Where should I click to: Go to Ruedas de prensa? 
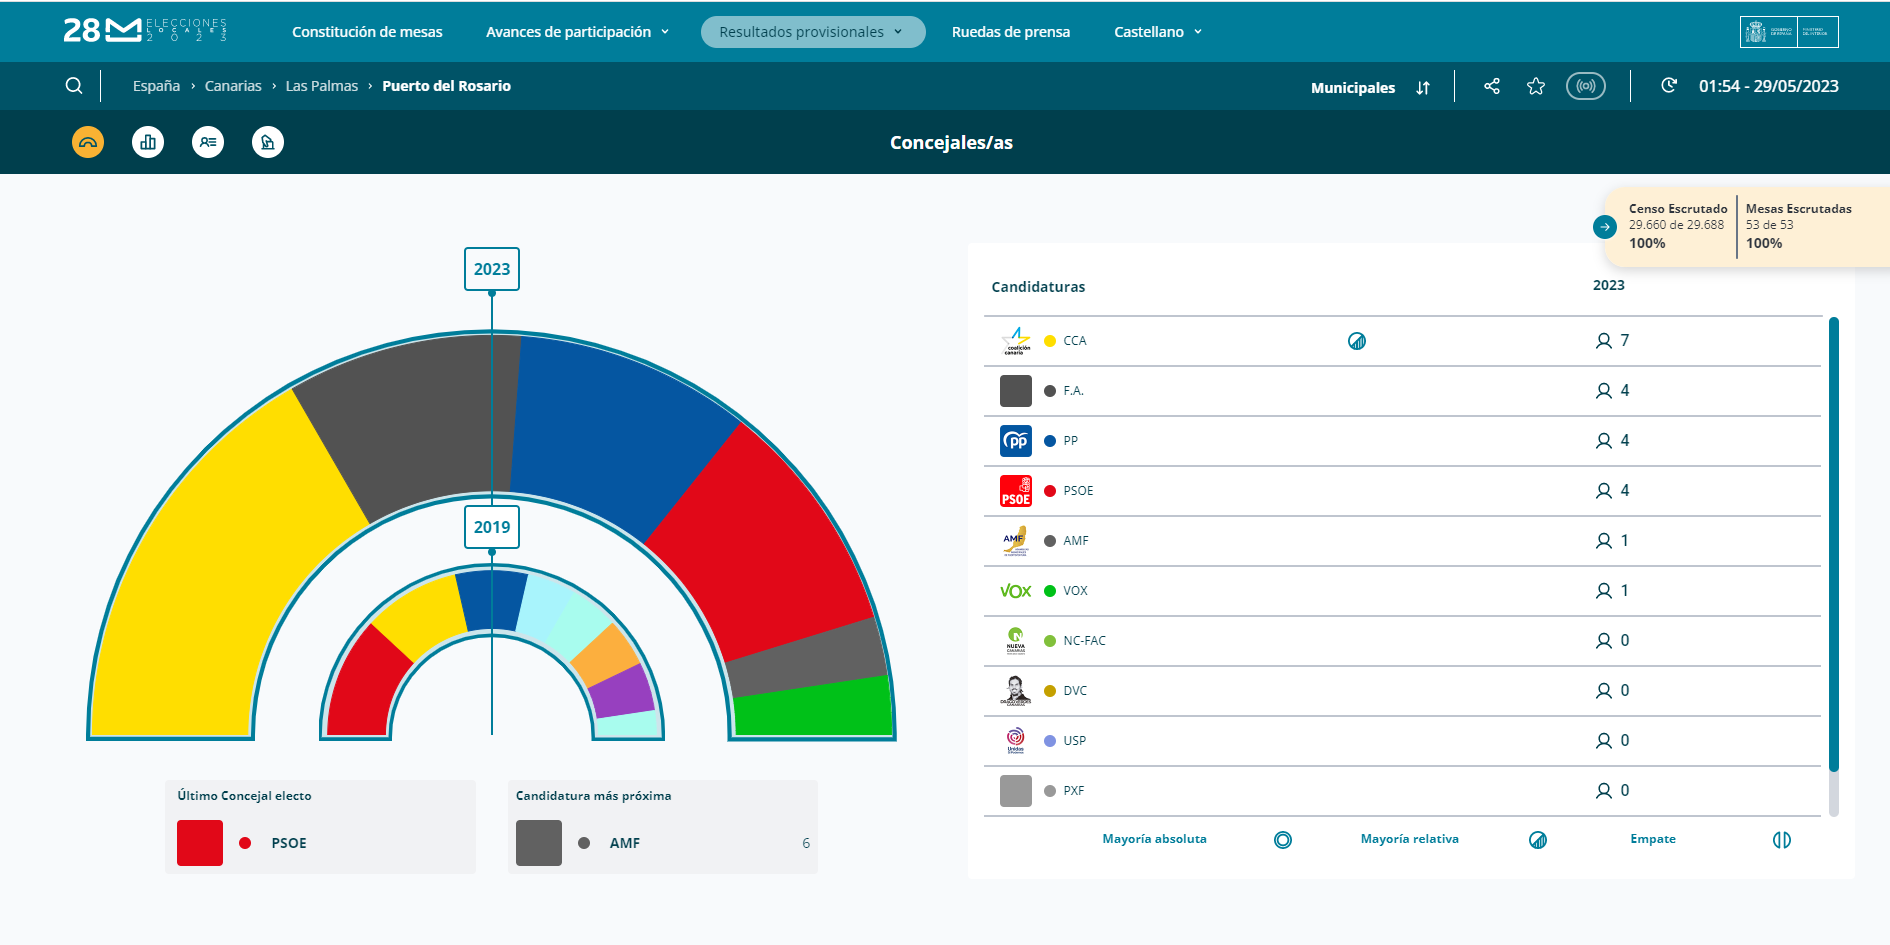coord(1010,32)
